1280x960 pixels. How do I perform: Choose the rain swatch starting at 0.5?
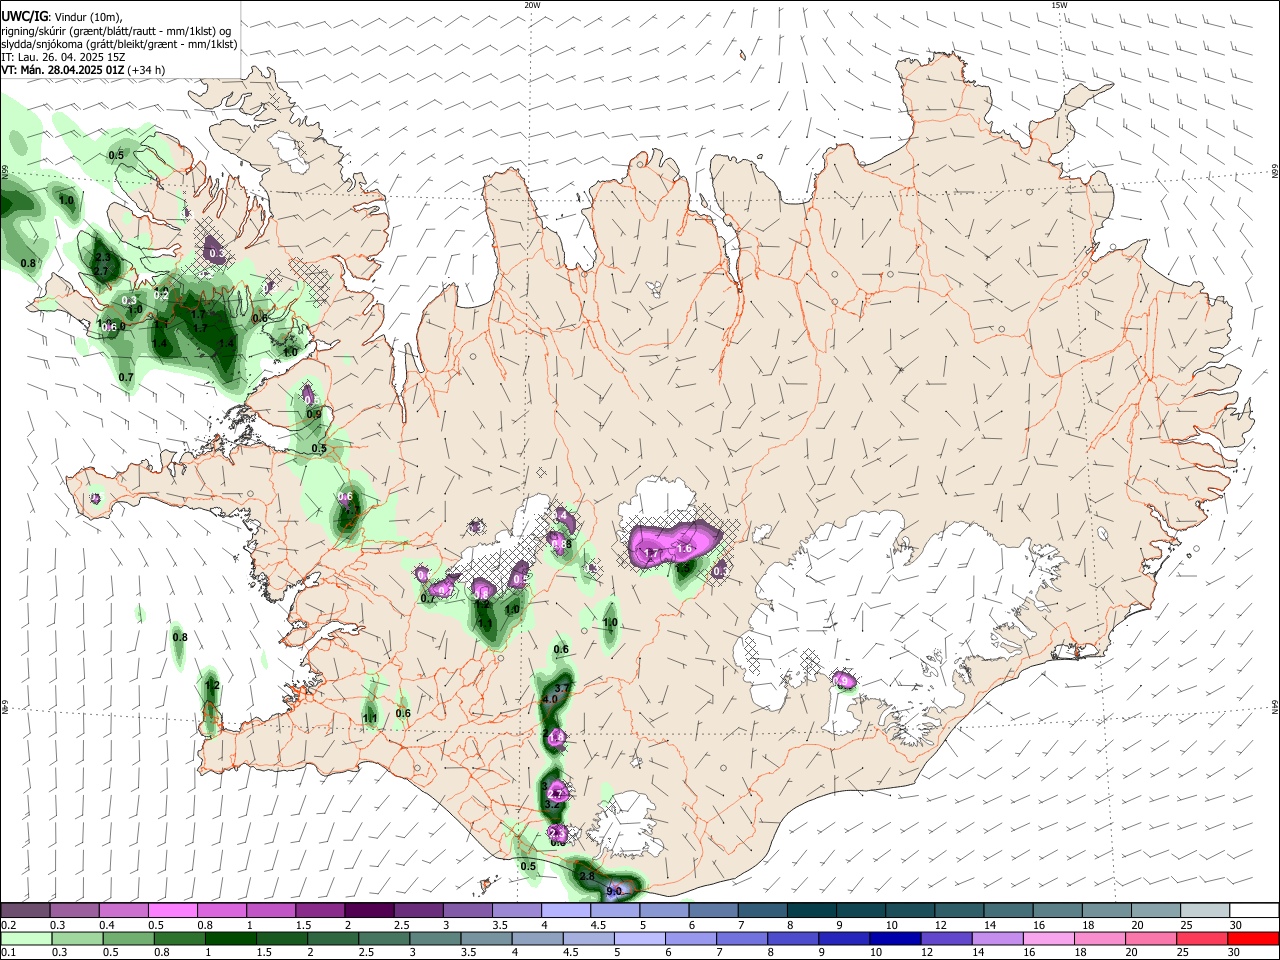(x=127, y=938)
